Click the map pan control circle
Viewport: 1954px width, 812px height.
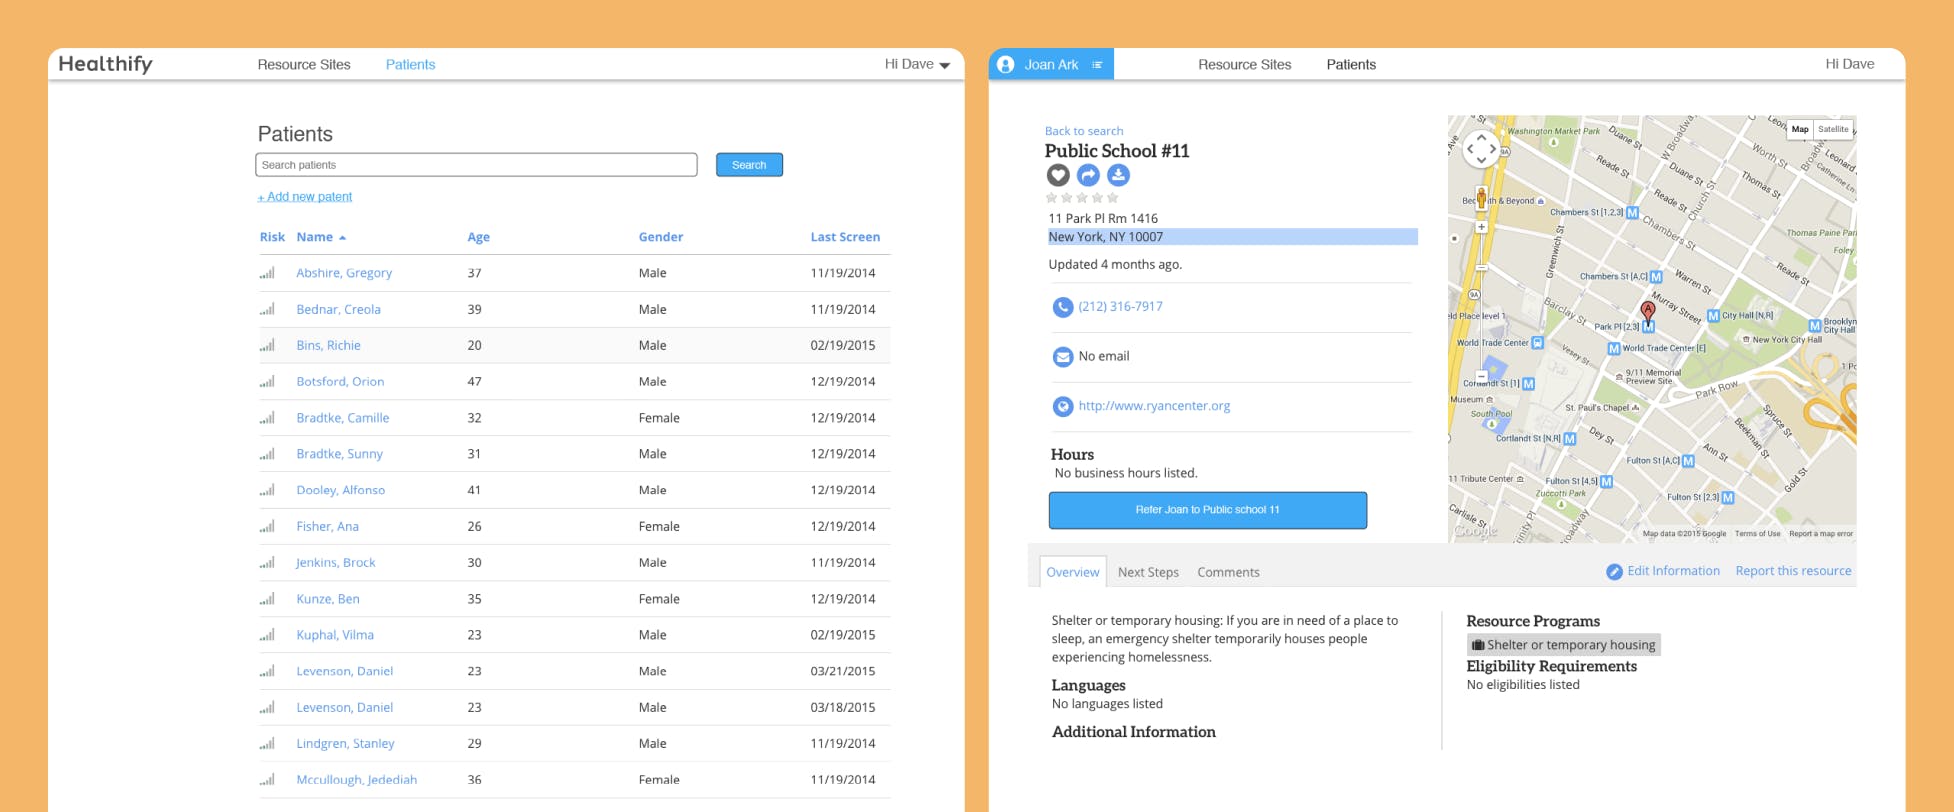tap(1481, 149)
